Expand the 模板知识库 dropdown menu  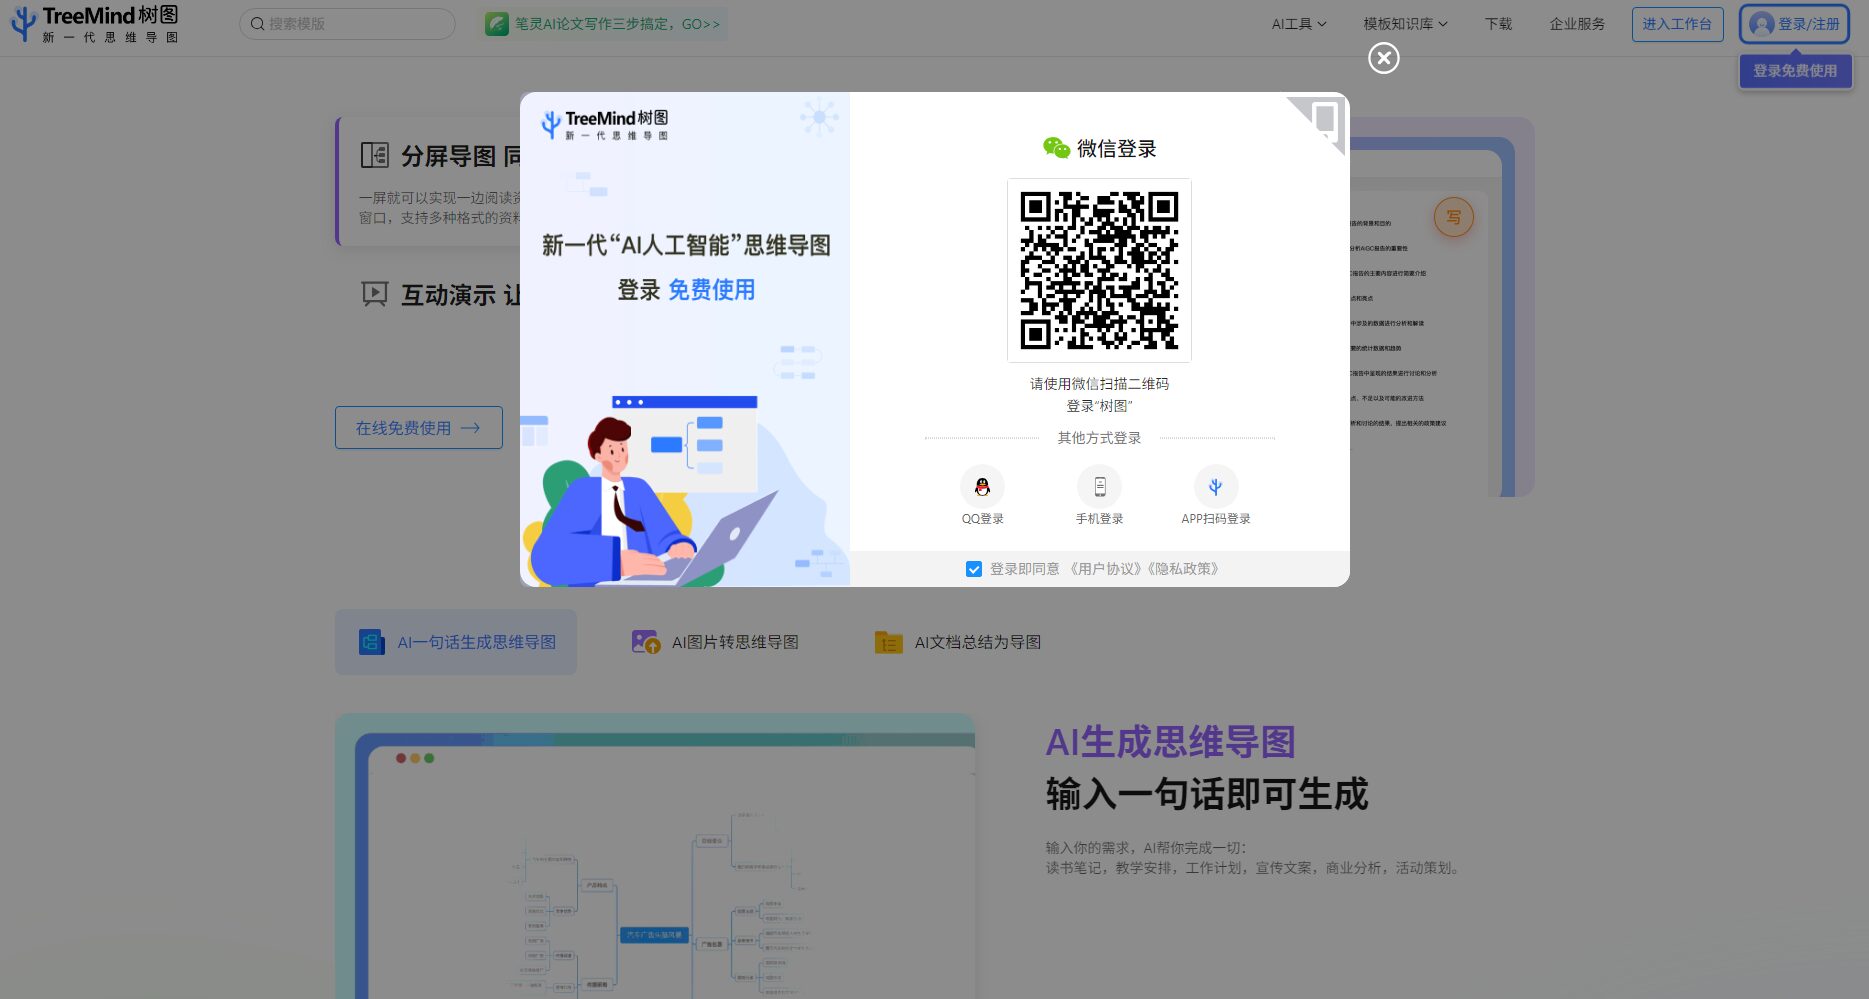(x=1404, y=24)
